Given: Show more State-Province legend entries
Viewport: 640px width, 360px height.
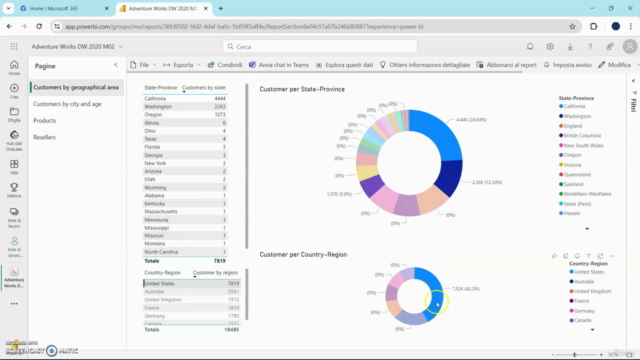Looking at the screenshot, I should coord(587,229).
